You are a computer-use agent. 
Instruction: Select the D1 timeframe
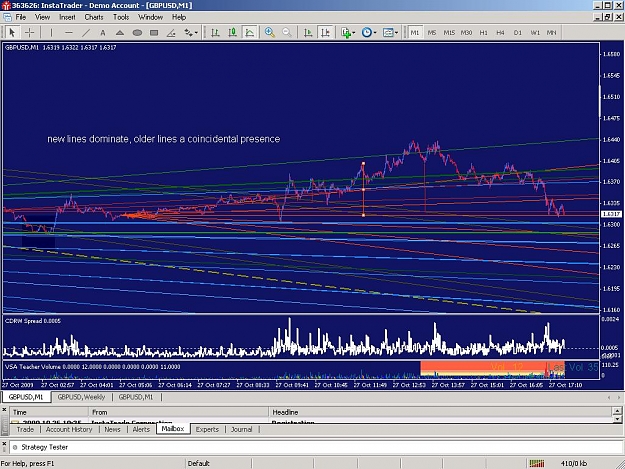[x=518, y=33]
